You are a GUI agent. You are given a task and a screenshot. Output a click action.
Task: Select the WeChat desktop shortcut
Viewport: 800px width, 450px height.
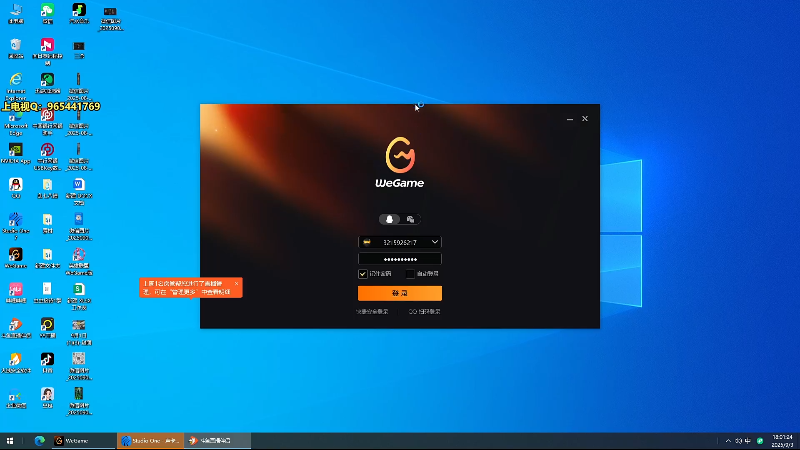47,14
